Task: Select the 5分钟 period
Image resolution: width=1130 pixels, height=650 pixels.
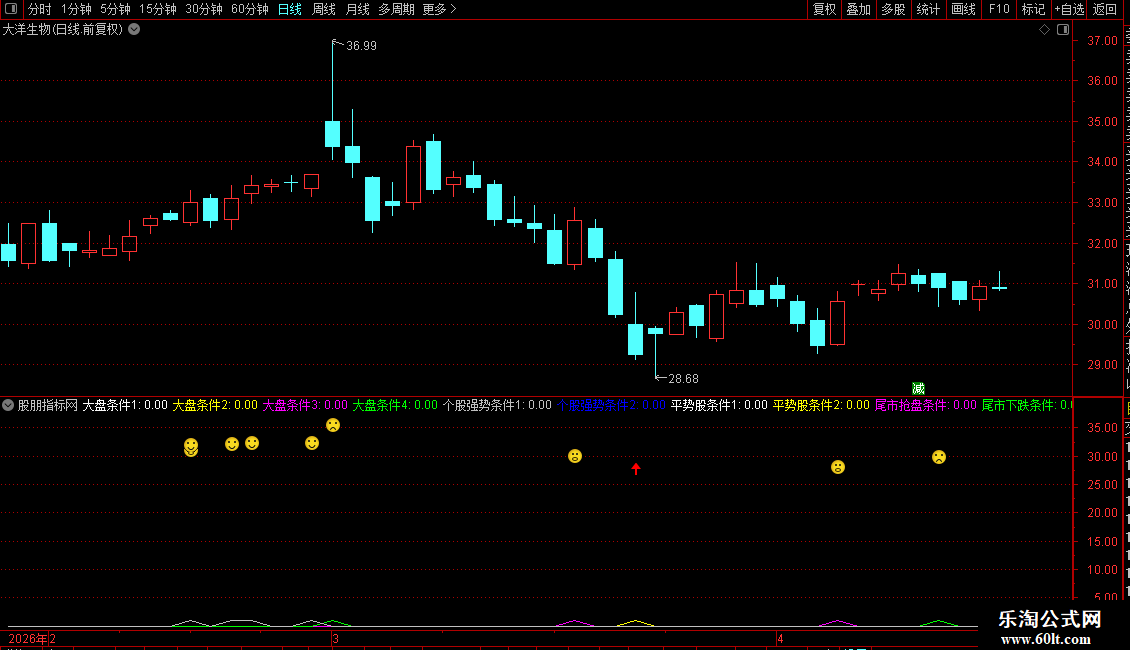Action: pyautogui.click(x=115, y=9)
